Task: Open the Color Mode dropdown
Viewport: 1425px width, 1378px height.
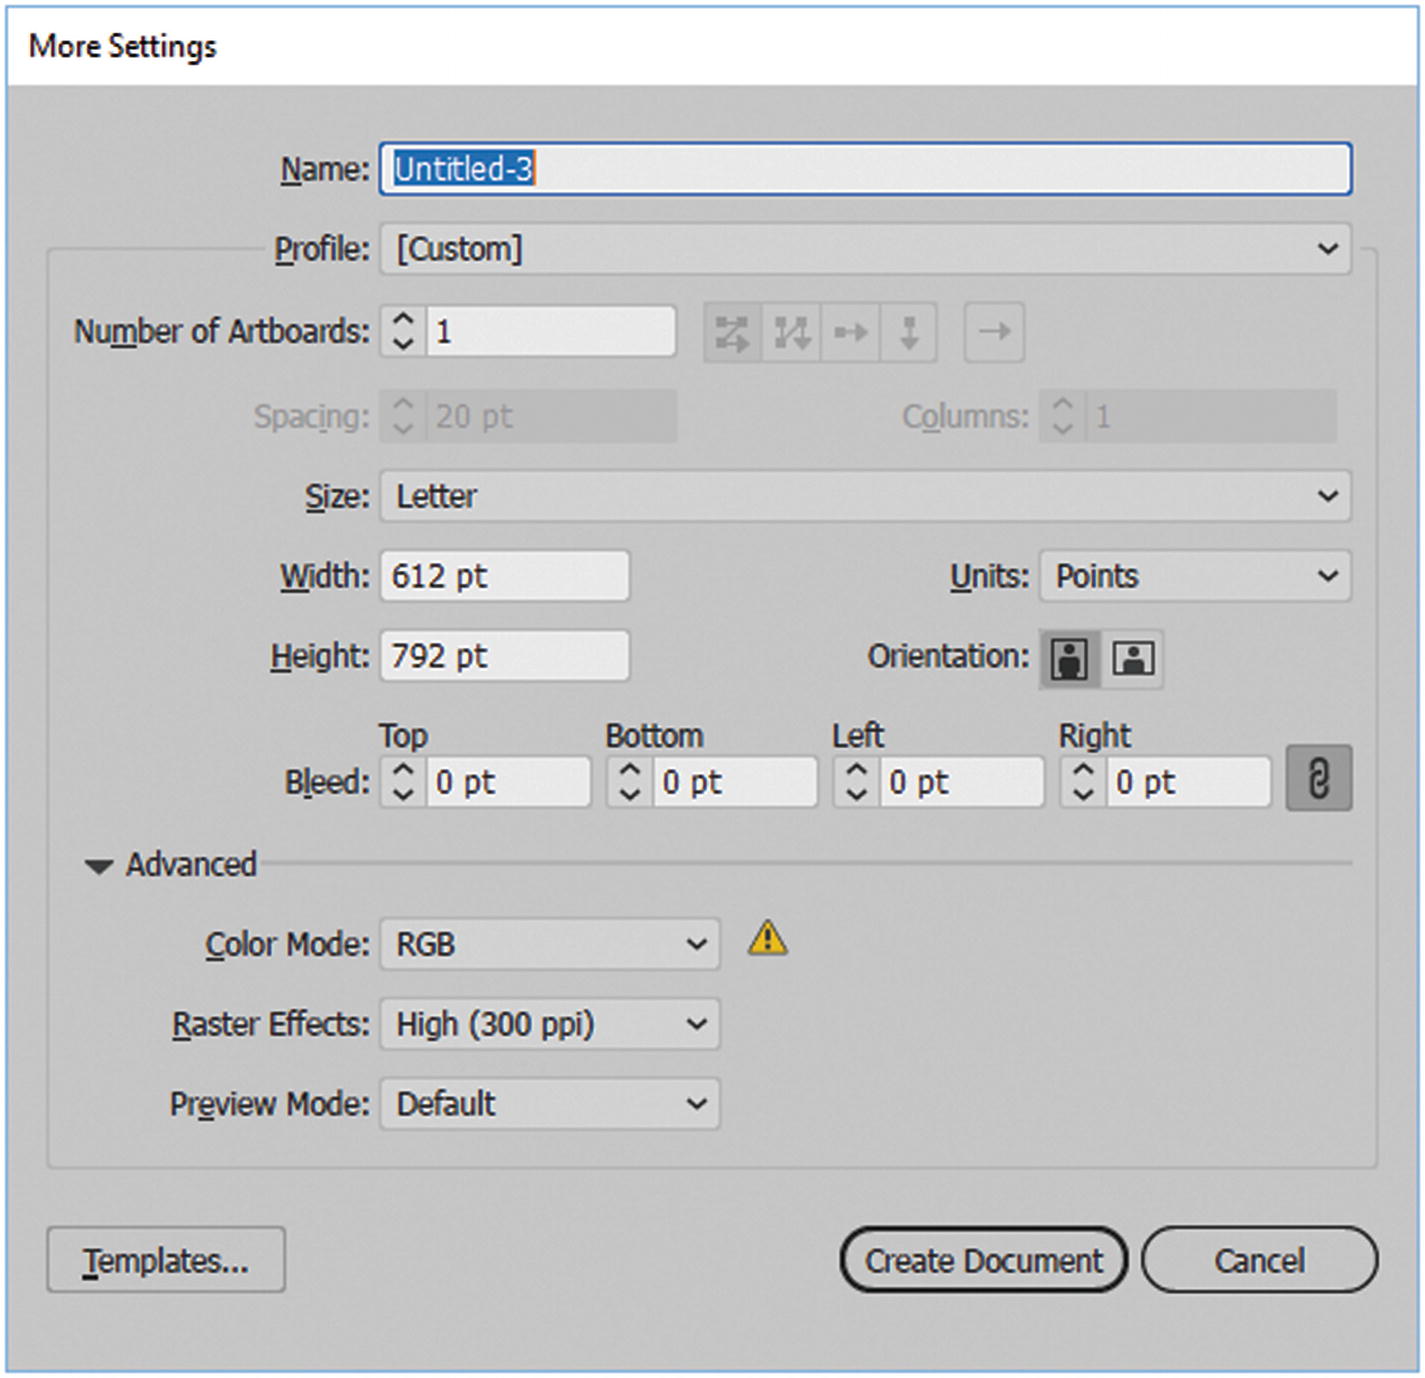Action: 549,945
